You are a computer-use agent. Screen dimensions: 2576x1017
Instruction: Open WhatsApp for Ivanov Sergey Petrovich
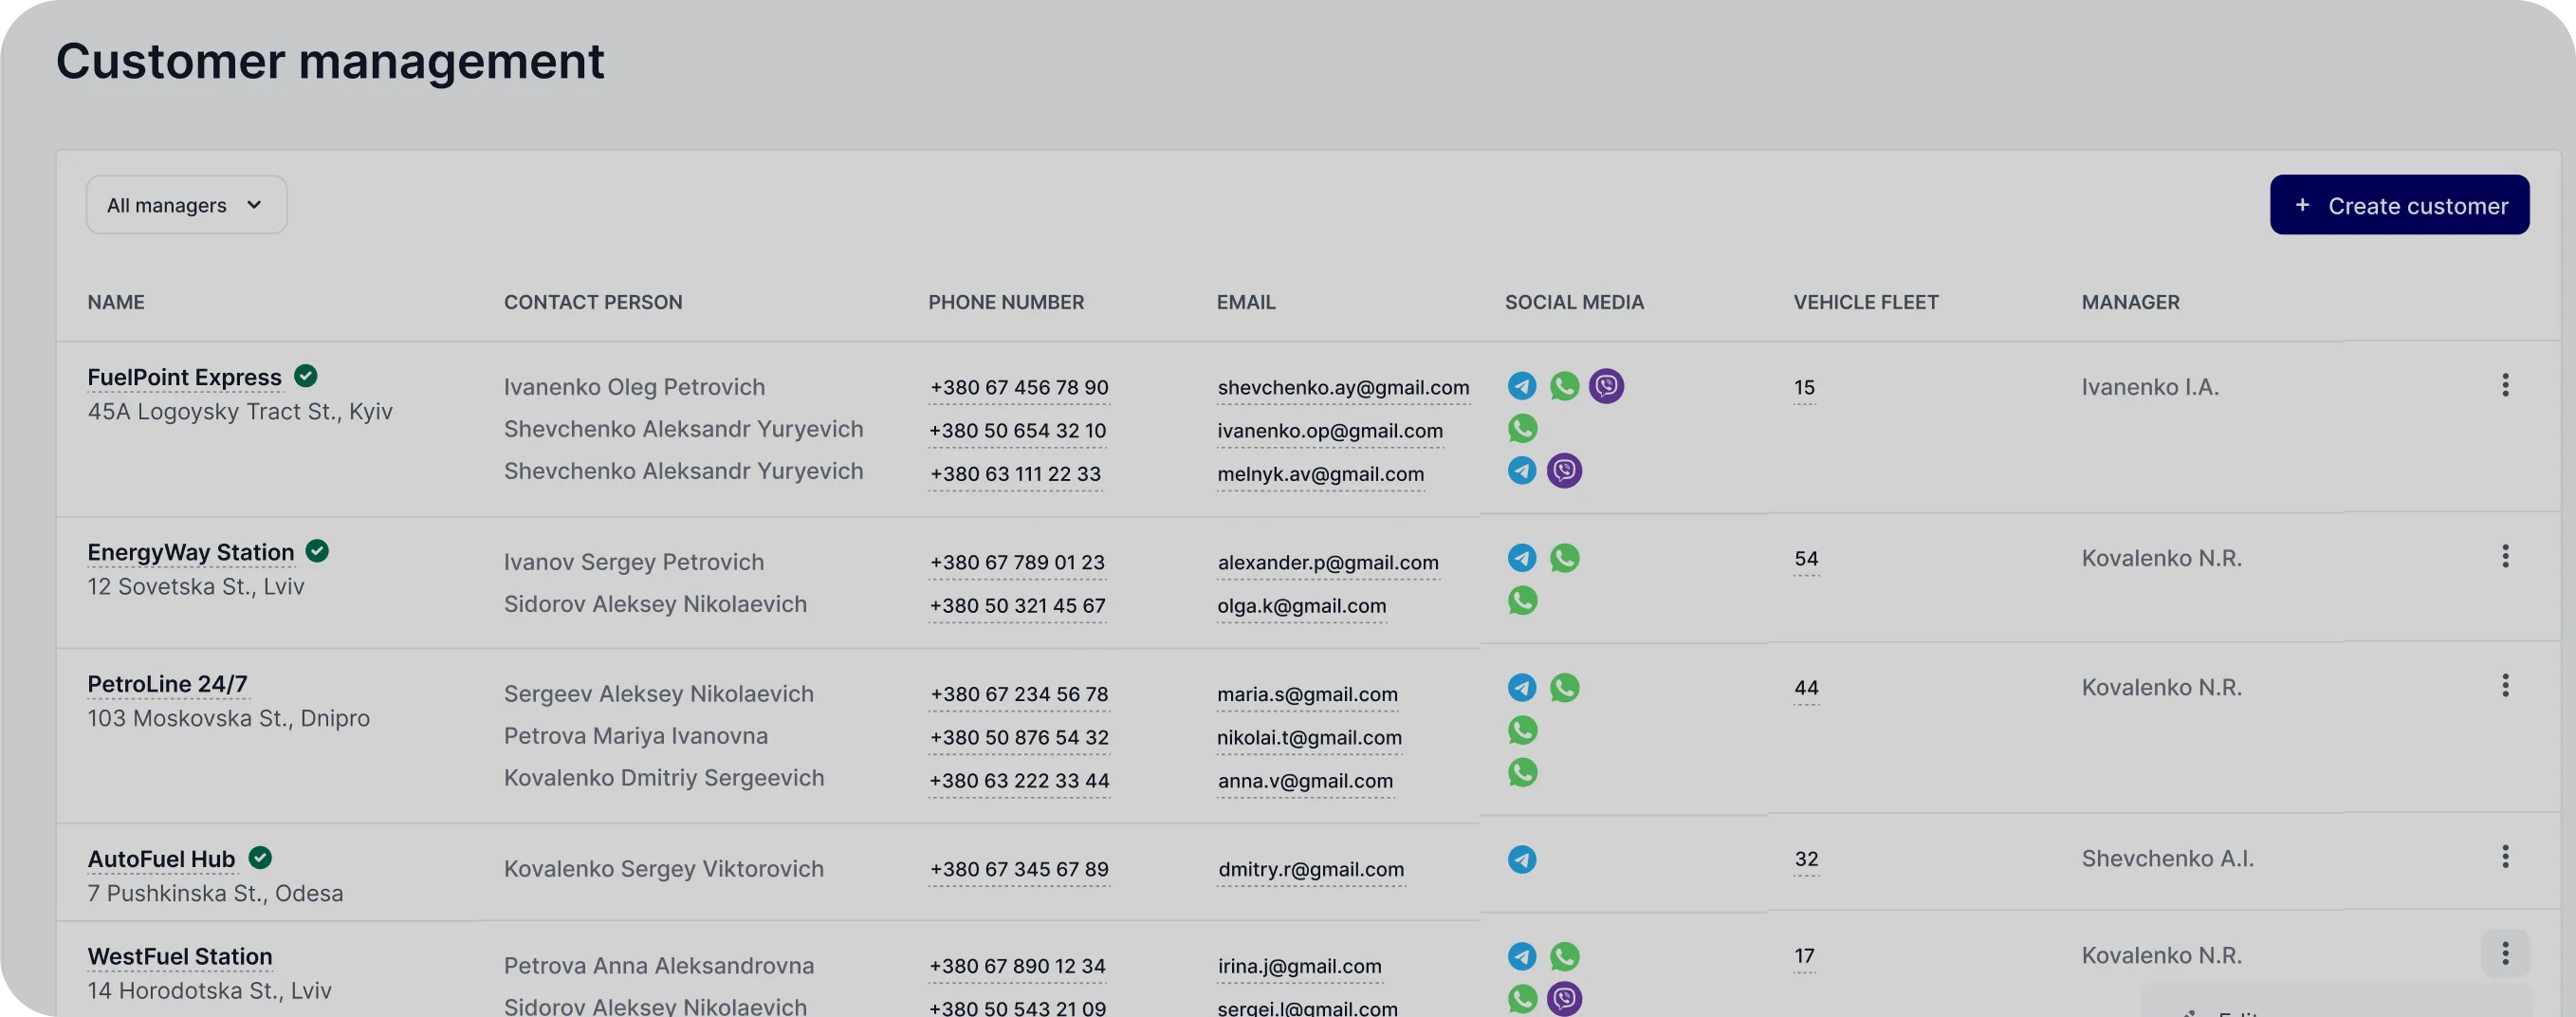[1564, 558]
